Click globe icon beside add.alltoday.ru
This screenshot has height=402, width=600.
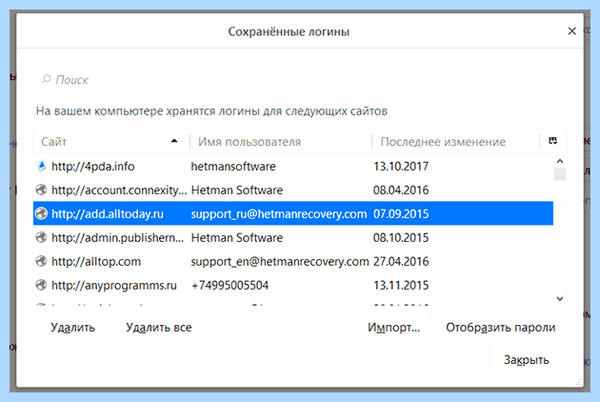pos(41,213)
